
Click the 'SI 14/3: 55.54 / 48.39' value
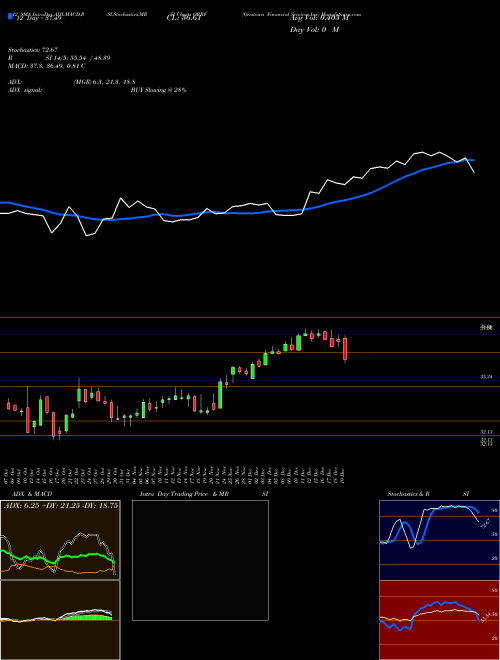pyautogui.click(x=78, y=58)
